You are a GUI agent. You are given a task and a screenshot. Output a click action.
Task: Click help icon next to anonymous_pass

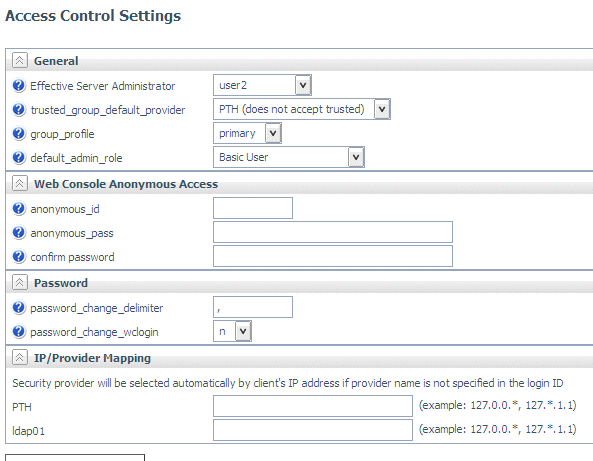point(19,233)
